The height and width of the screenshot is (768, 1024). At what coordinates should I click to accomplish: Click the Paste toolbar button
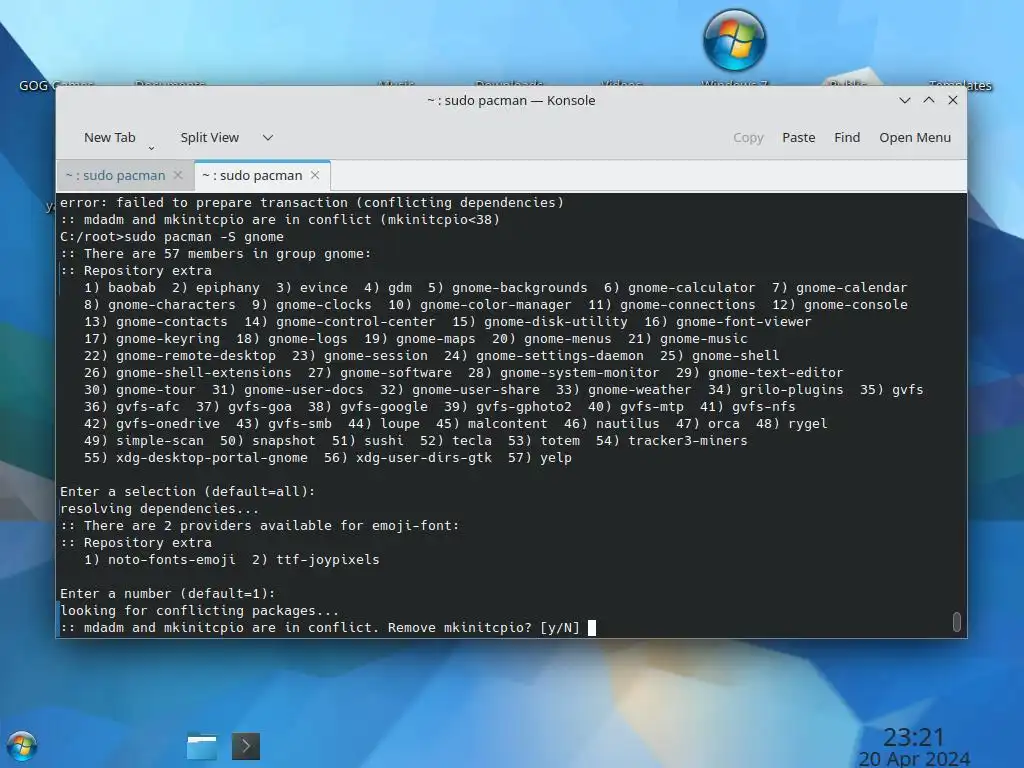[x=798, y=137]
